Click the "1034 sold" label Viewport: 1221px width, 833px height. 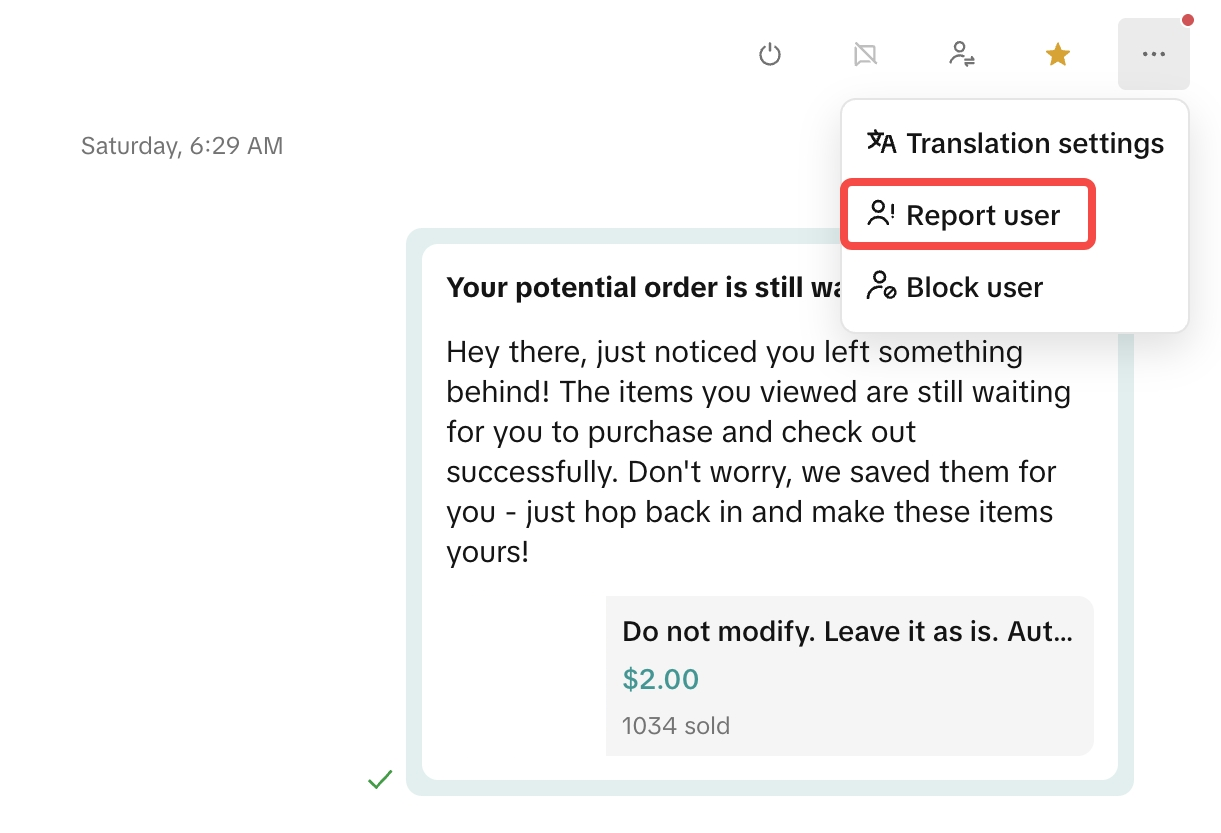[x=676, y=725]
